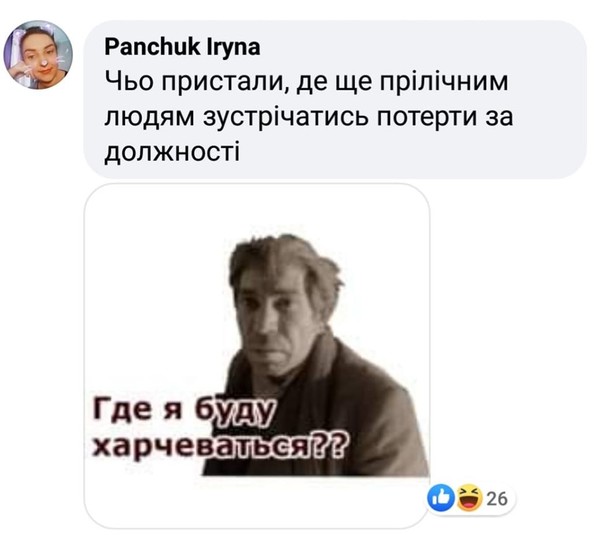Open the Panchuk Iryna profile name link
The height and width of the screenshot is (535, 594).
182,47
